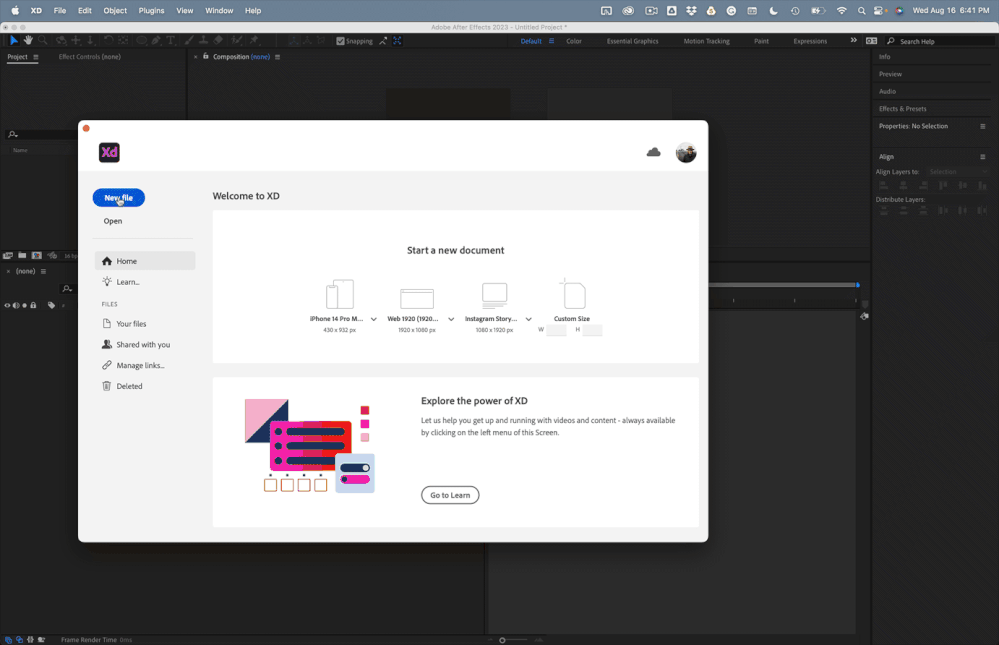
Task: Click the custom size width field
Action: (x=556, y=330)
